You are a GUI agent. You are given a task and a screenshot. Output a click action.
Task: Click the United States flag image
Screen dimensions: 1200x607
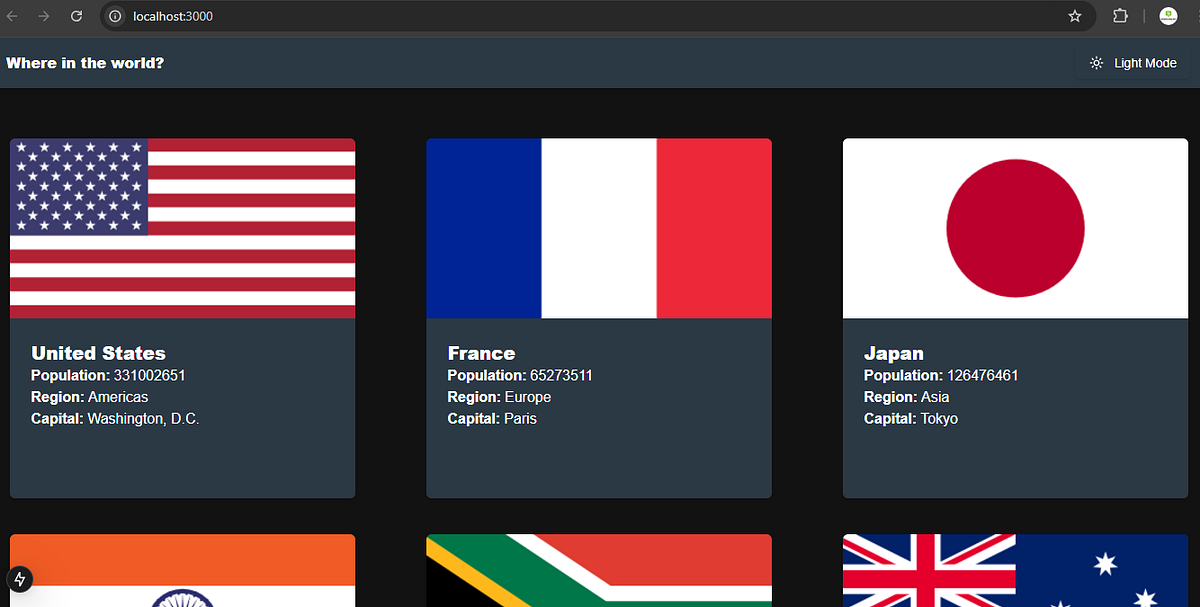coord(182,228)
